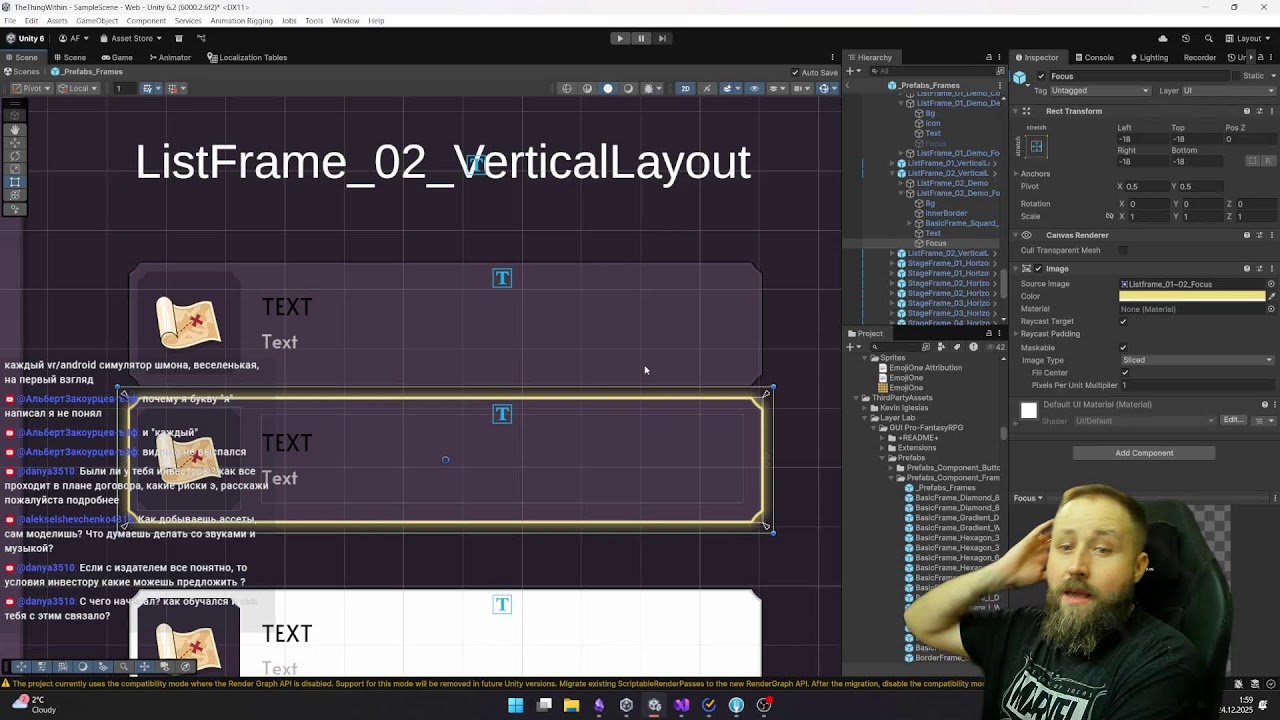Image resolution: width=1280 pixels, height=720 pixels.
Task: Switch to the Game tab
Action: click(x=116, y=57)
